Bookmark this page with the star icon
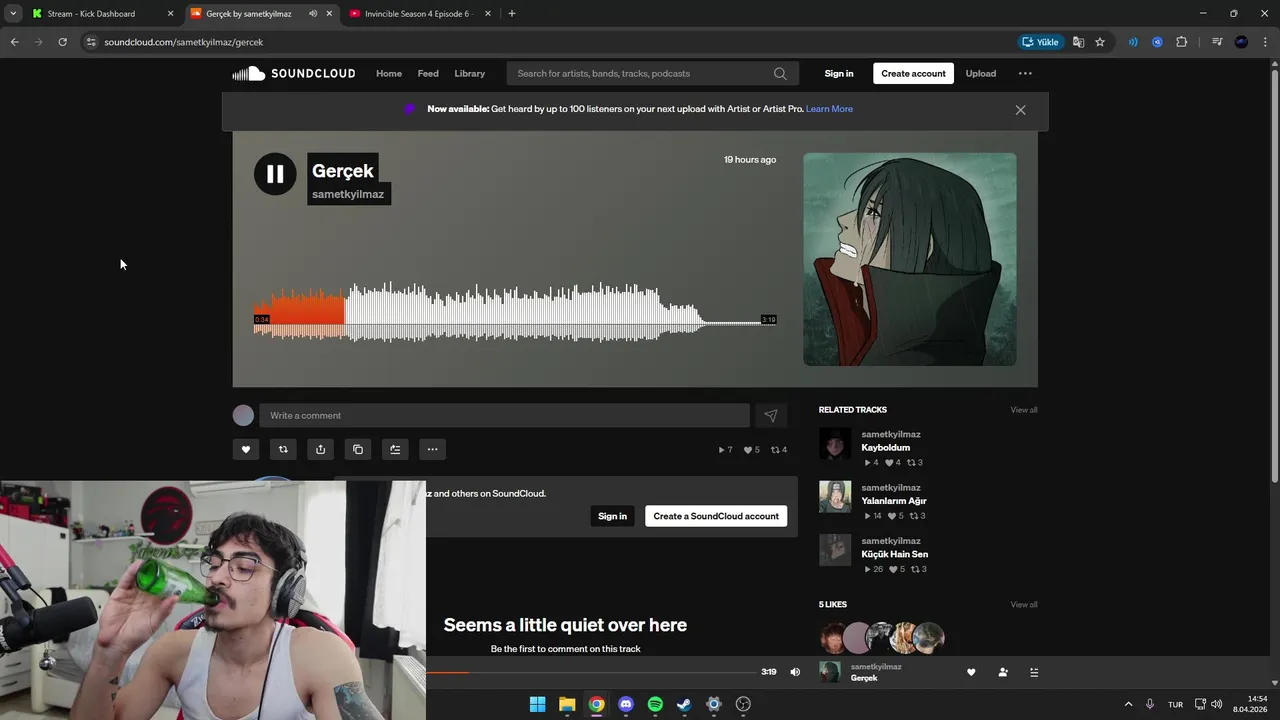This screenshot has width=1280, height=720. (x=1100, y=42)
